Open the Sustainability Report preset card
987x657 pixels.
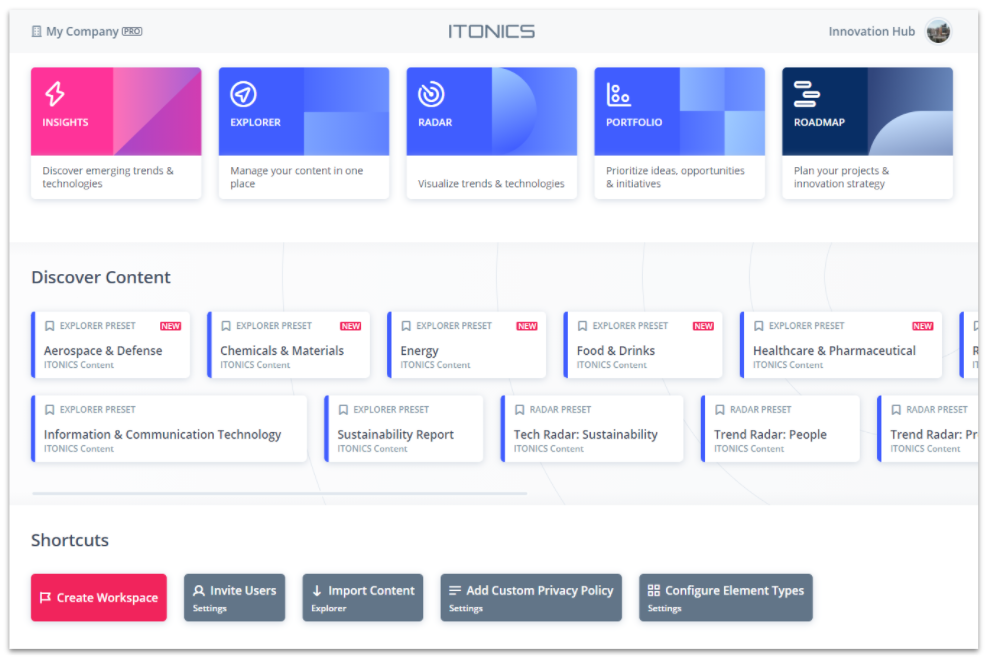click(404, 429)
